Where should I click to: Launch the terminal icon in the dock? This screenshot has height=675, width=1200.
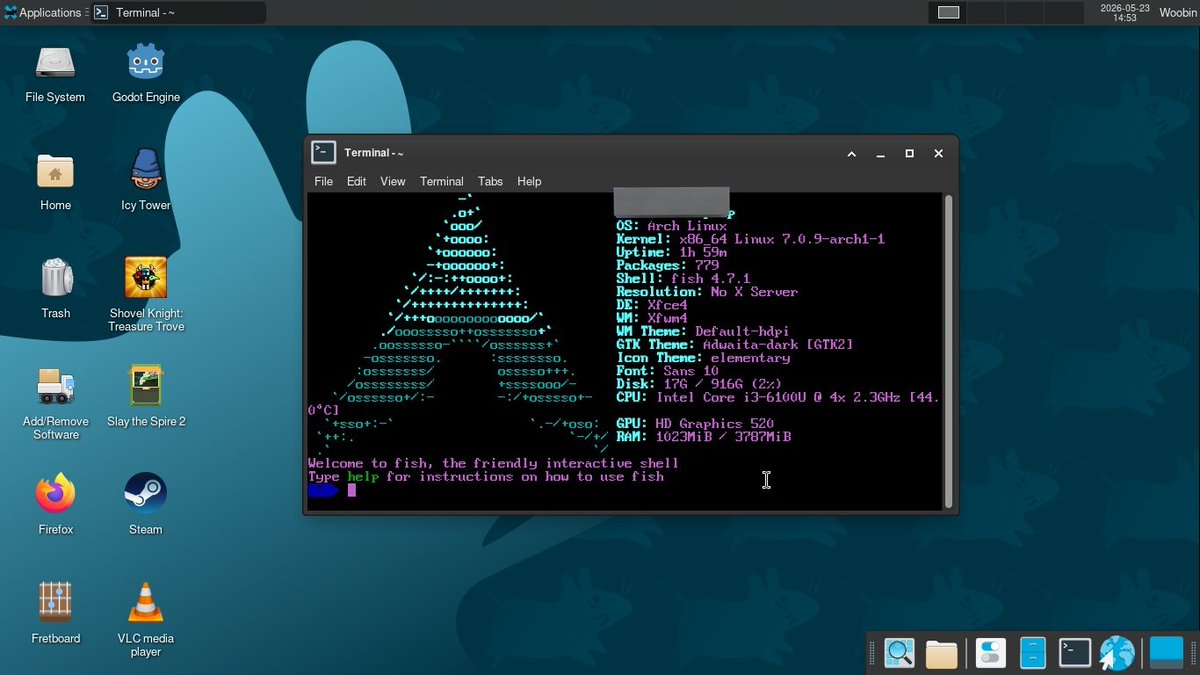[1075, 653]
